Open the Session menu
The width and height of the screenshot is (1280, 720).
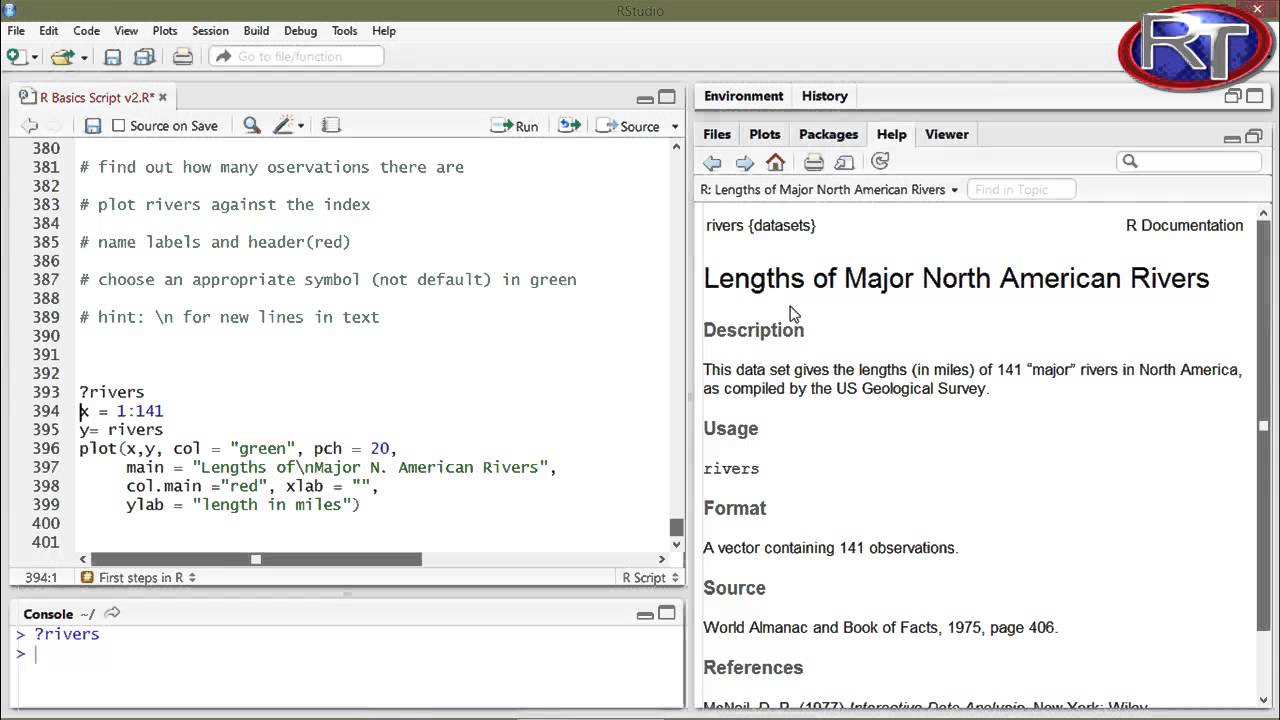click(210, 31)
